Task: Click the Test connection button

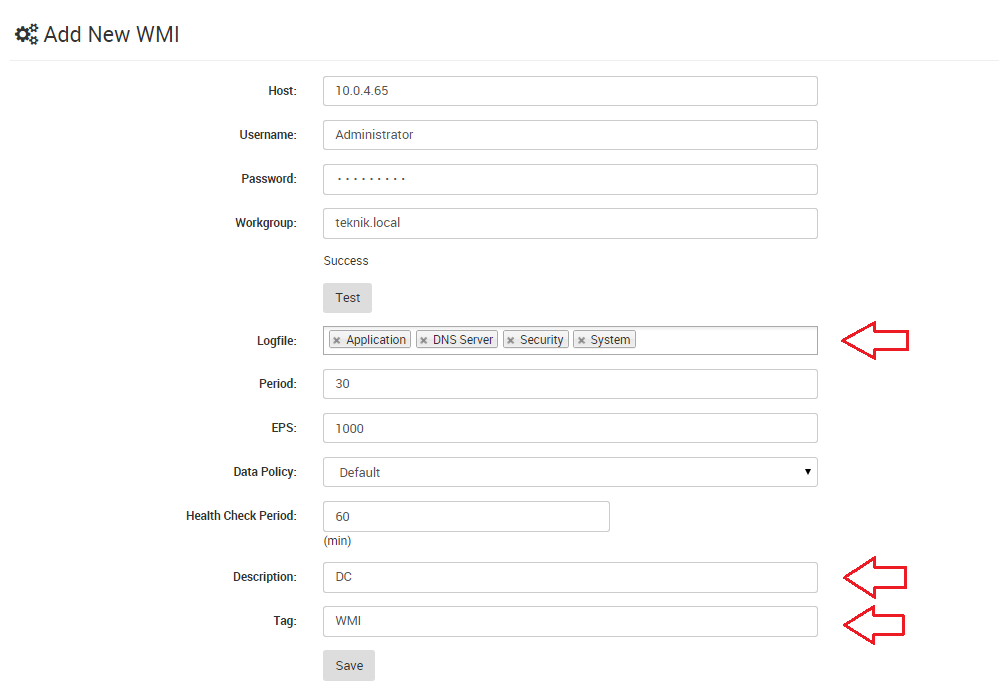Action: 347,297
